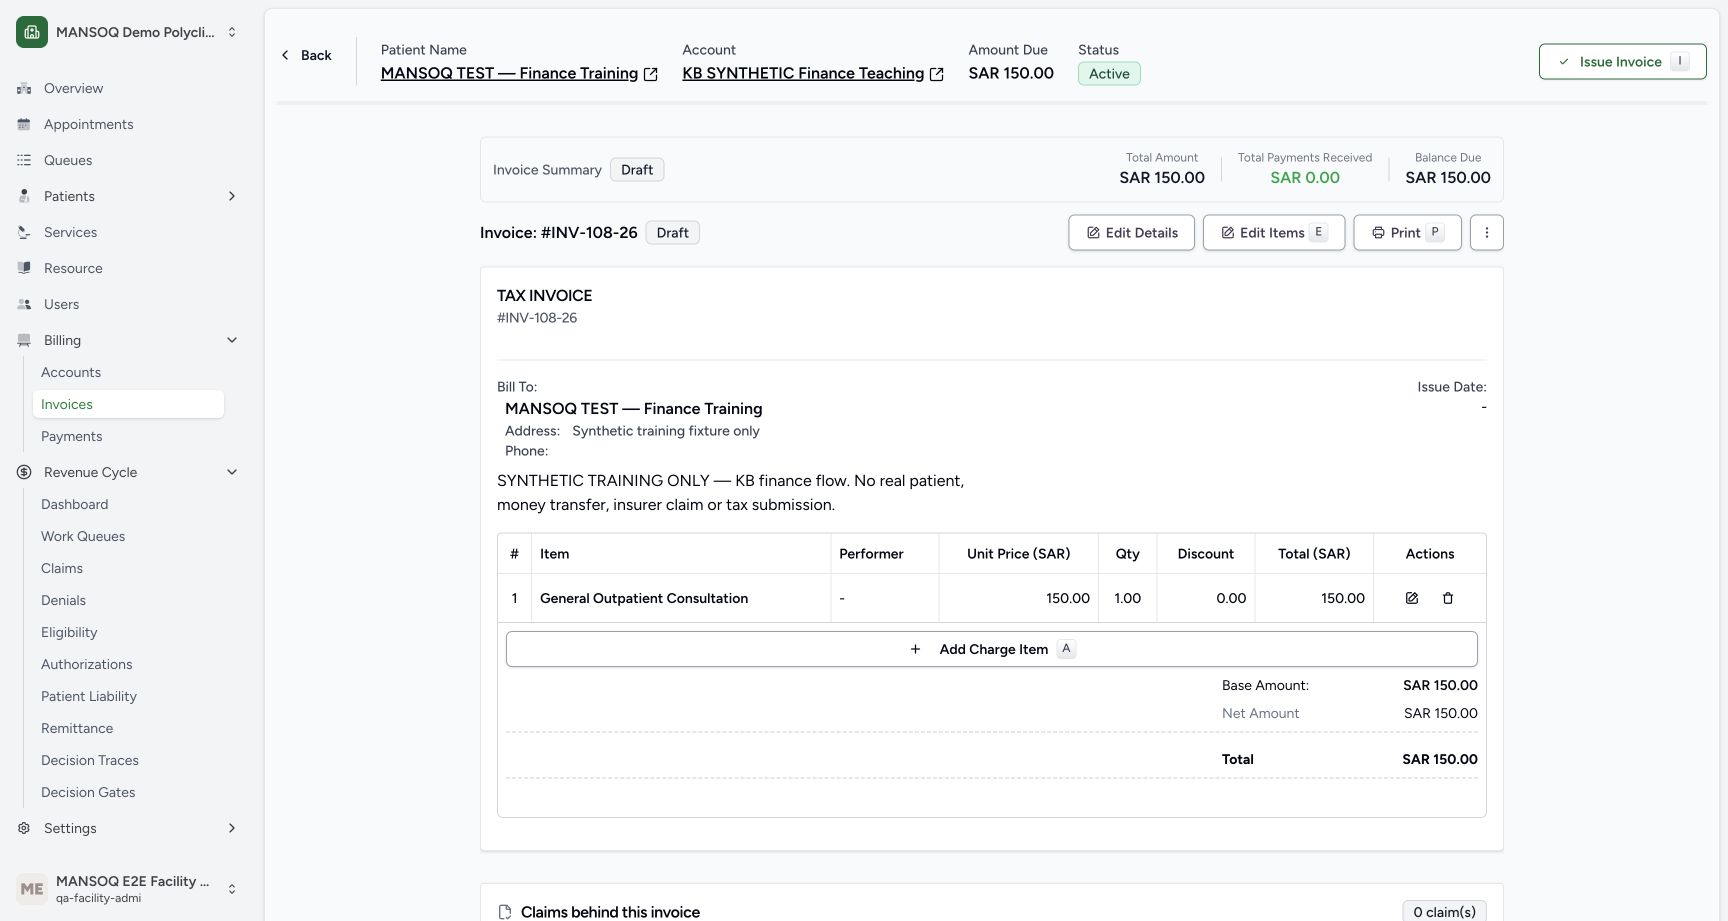
Task: Open Decision Gates page
Action: pos(128,792)
